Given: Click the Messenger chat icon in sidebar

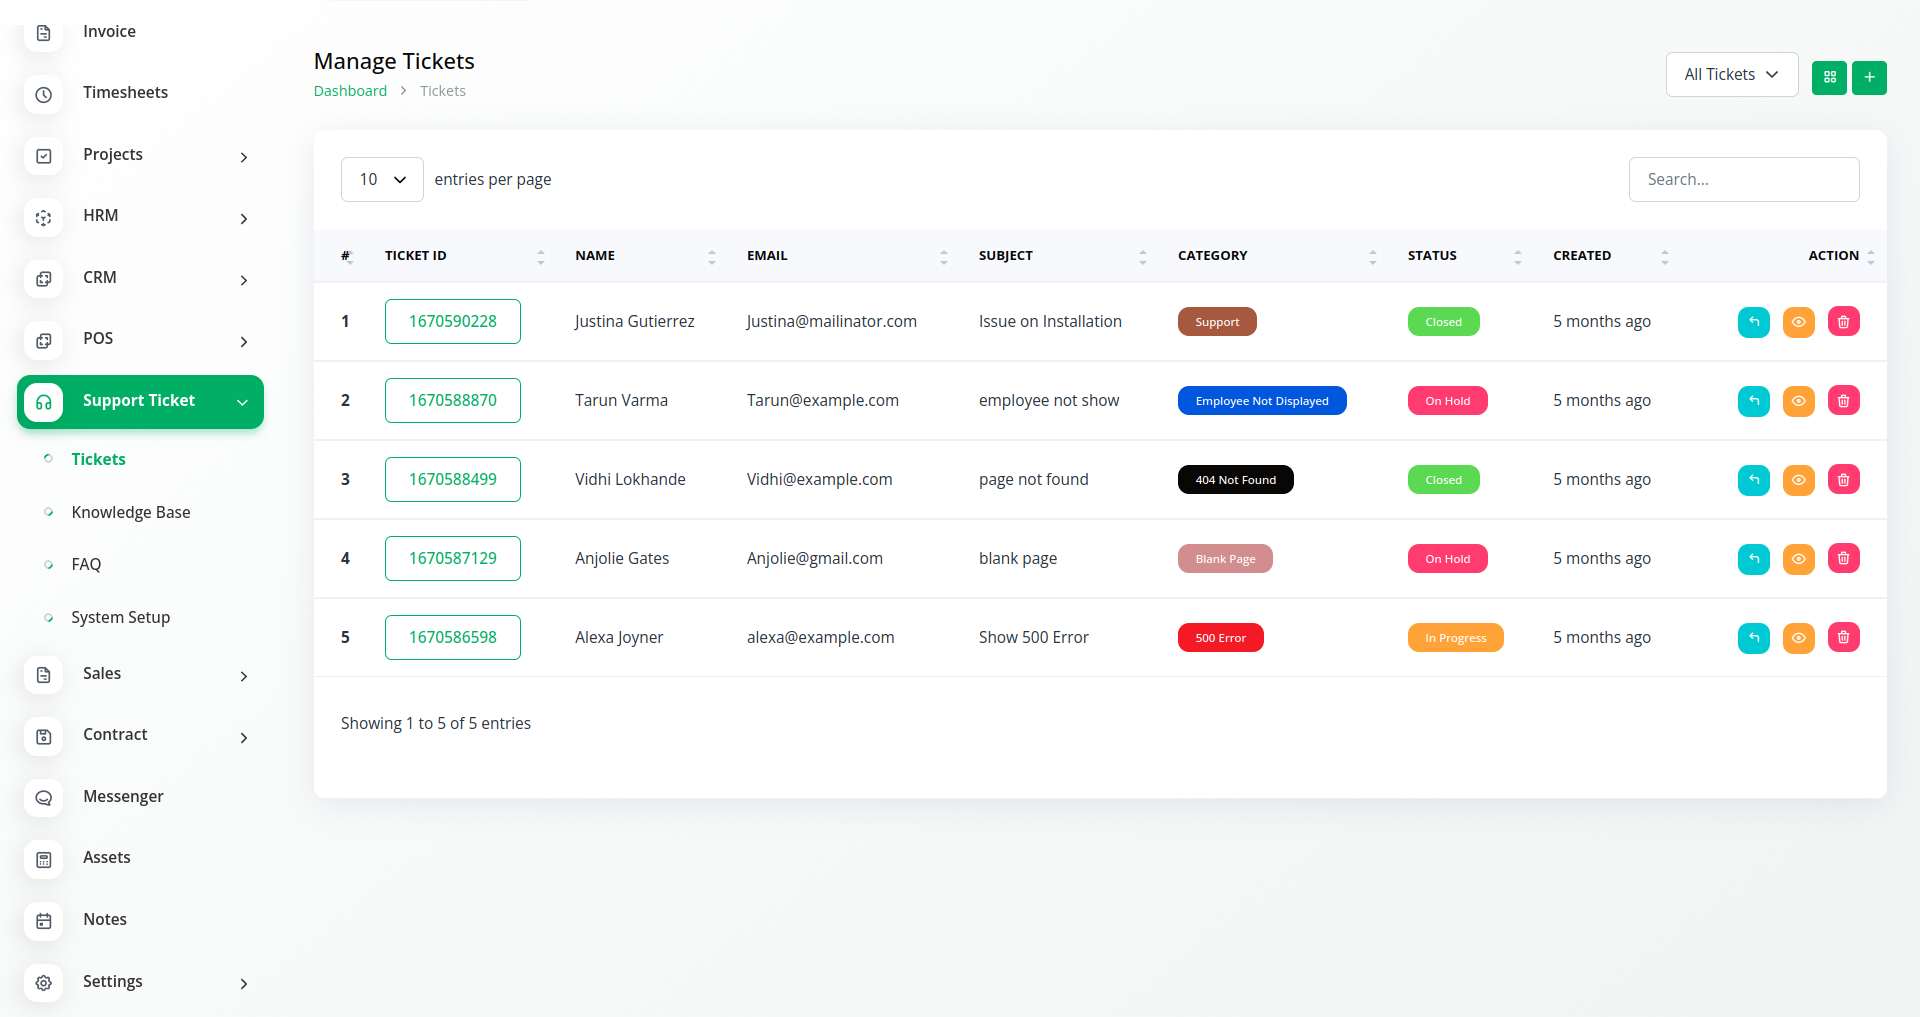Looking at the screenshot, I should point(44,798).
